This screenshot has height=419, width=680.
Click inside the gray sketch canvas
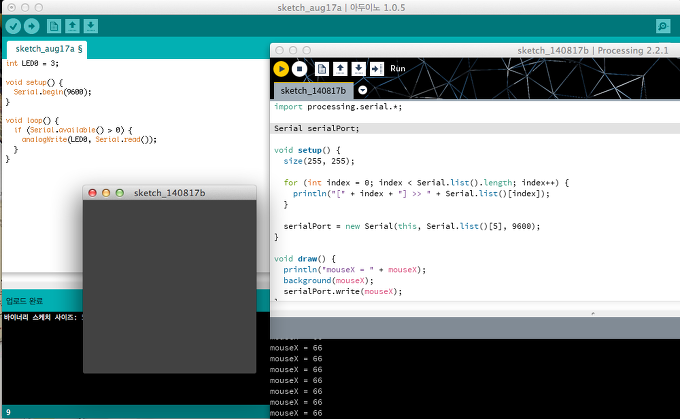pyautogui.click(x=170, y=286)
